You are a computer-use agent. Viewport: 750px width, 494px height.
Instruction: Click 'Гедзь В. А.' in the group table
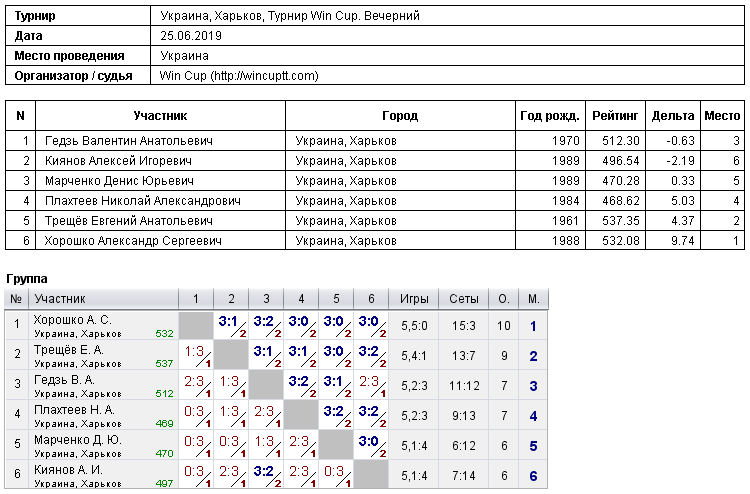pos(64,380)
